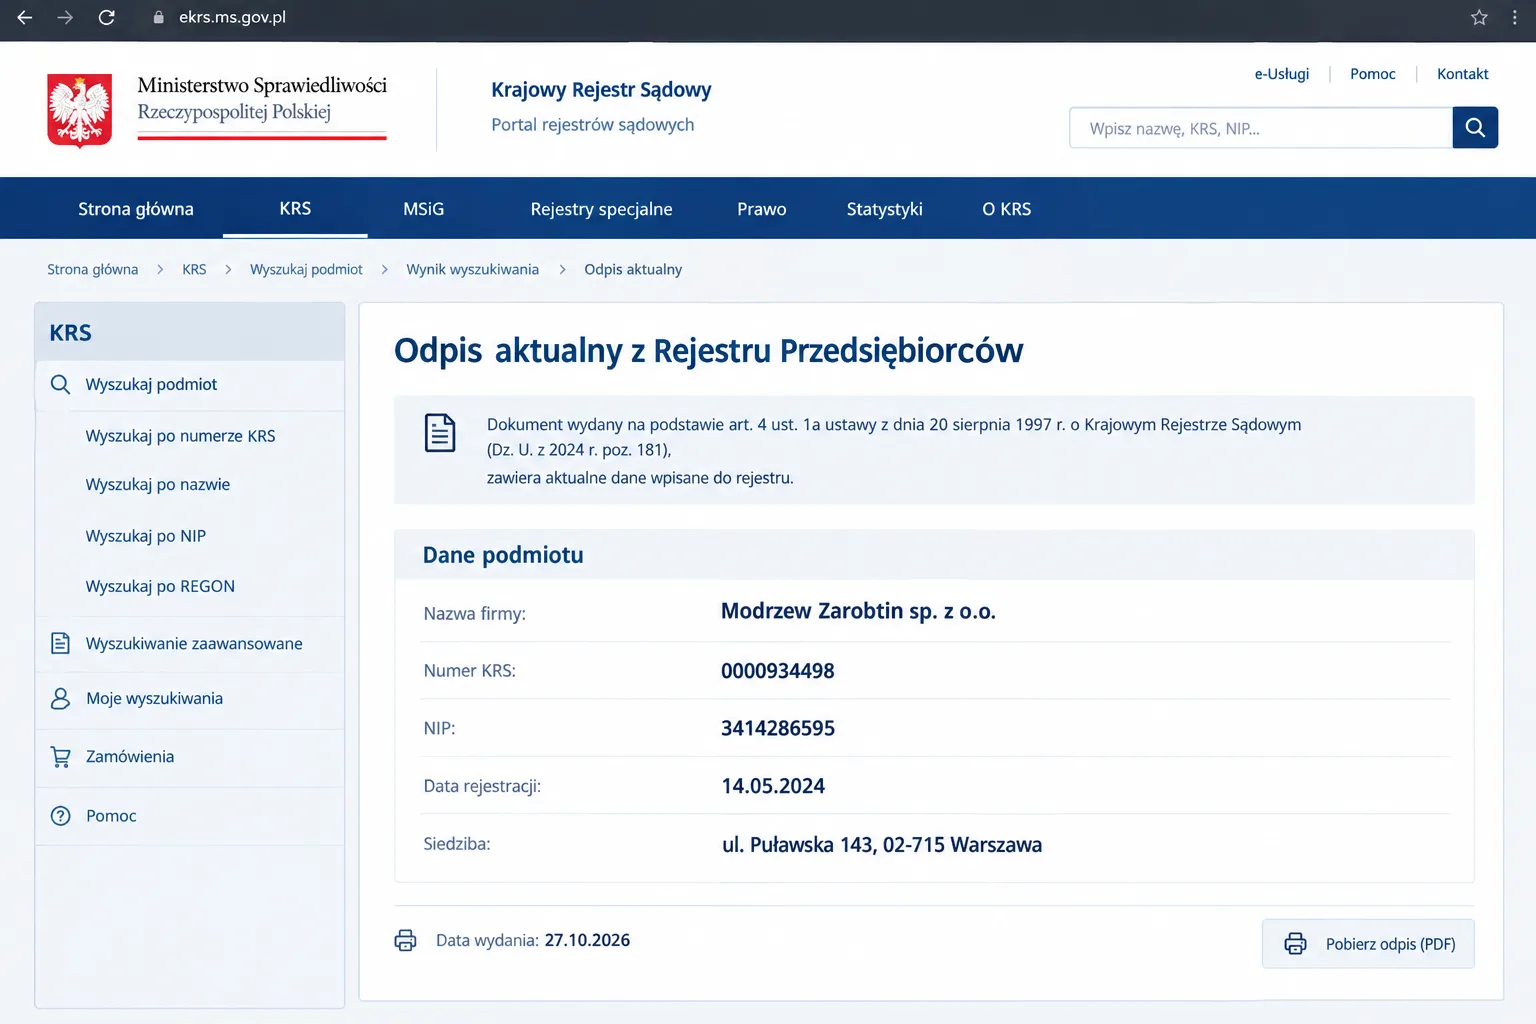Click question mark icon beside Pomoc
The width and height of the screenshot is (1536, 1024).
(60, 816)
